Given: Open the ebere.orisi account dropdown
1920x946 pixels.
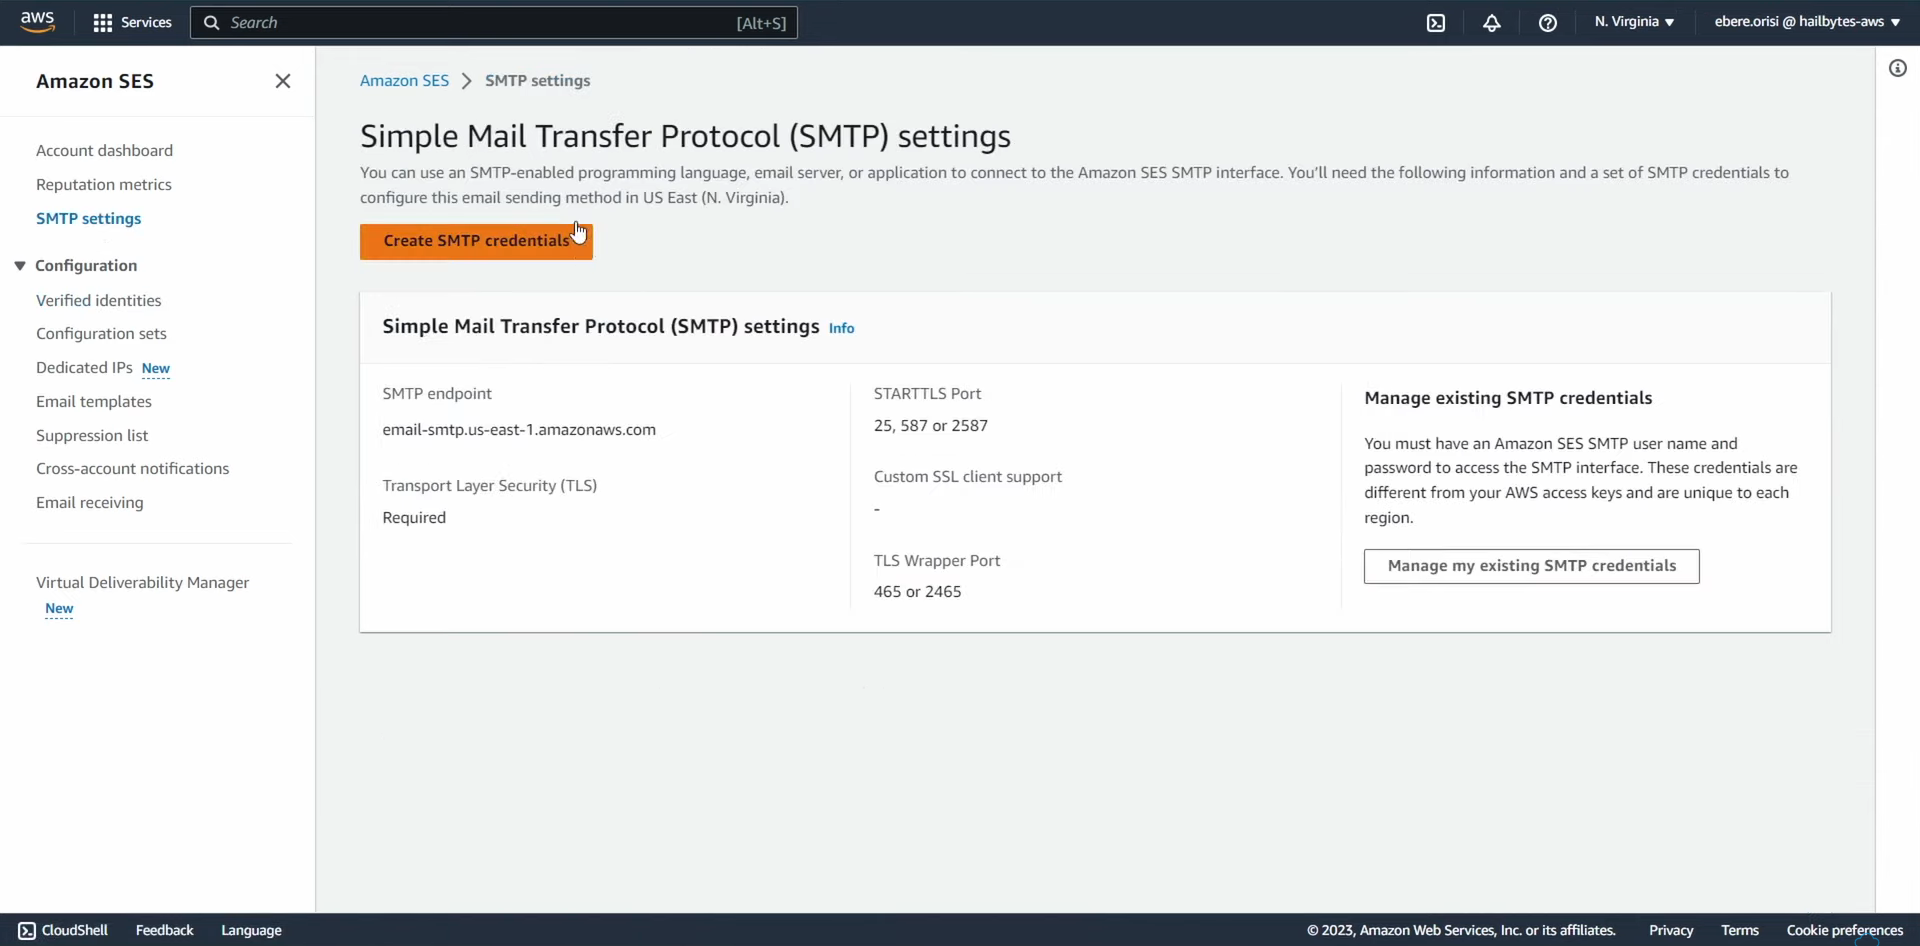Looking at the screenshot, I should [1807, 22].
